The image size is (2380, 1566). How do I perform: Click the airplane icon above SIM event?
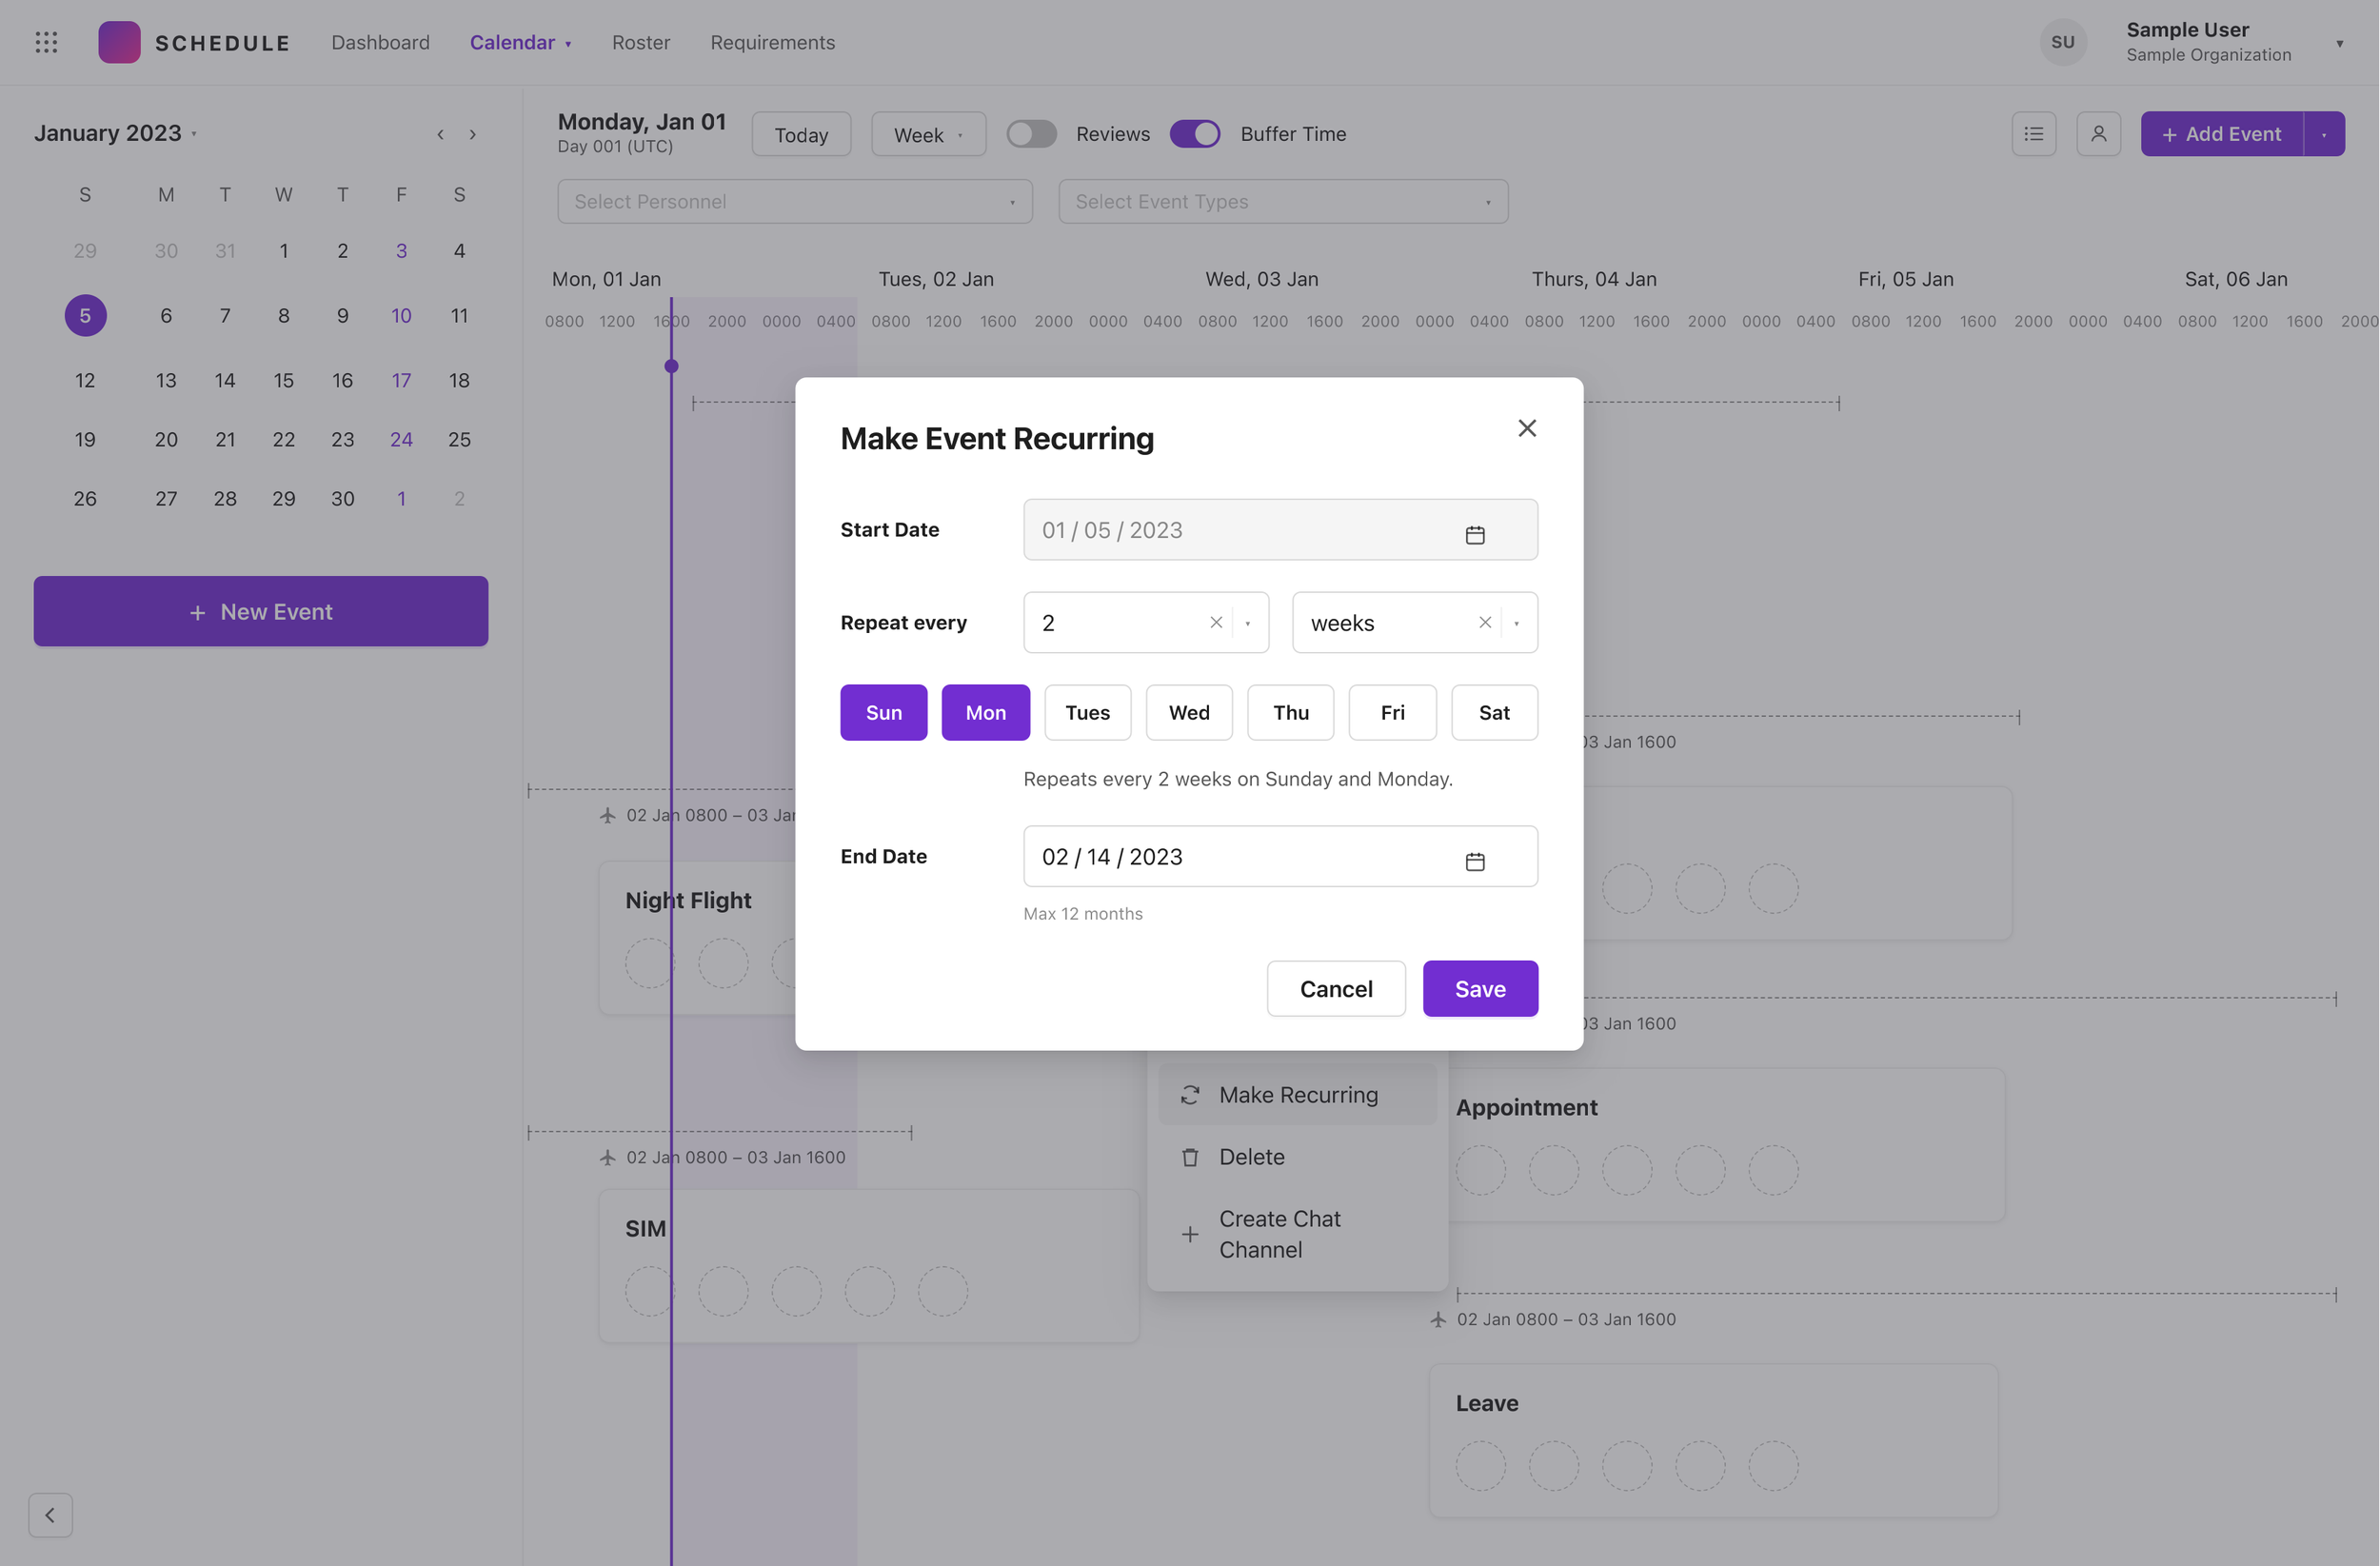coord(607,1157)
